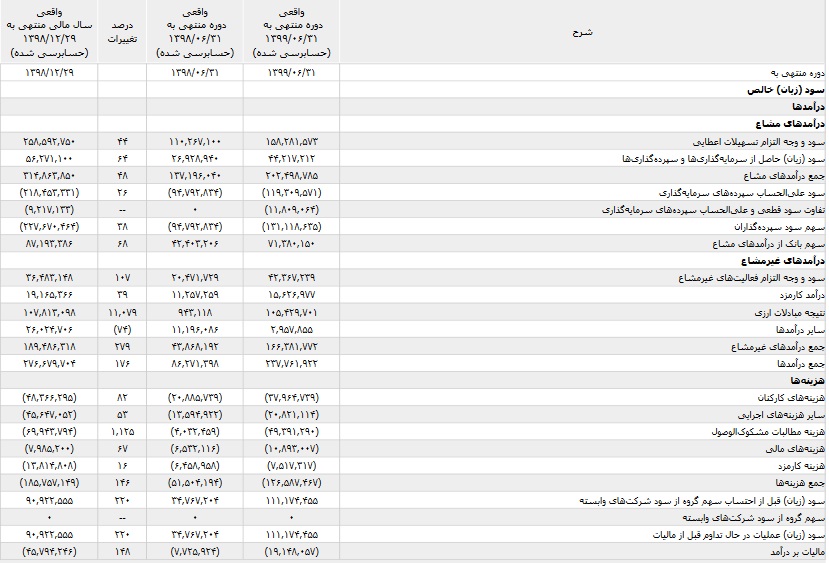Click section heading 'هزینه‌ها'
The height and width of the screenshot is (563, 829).
tap(807, 380)
